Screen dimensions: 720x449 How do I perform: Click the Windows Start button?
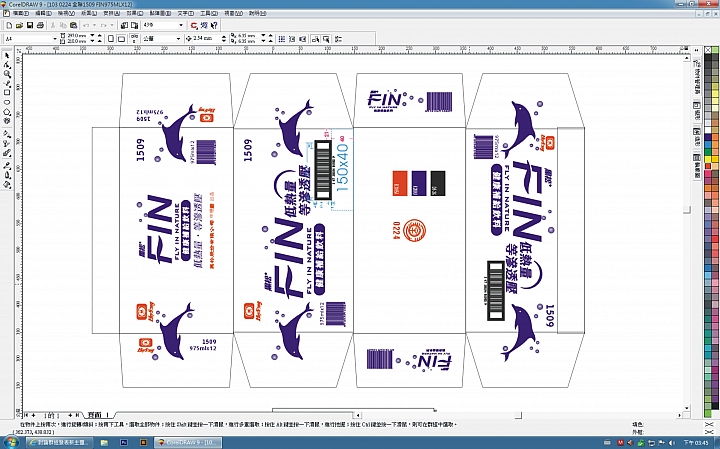tap(11, 443)
